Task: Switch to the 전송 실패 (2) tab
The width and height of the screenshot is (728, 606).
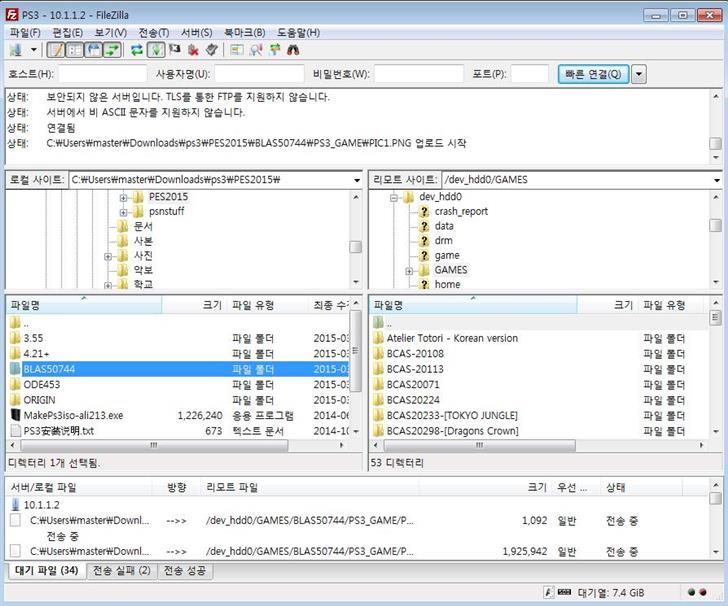Action: point(121,570)
